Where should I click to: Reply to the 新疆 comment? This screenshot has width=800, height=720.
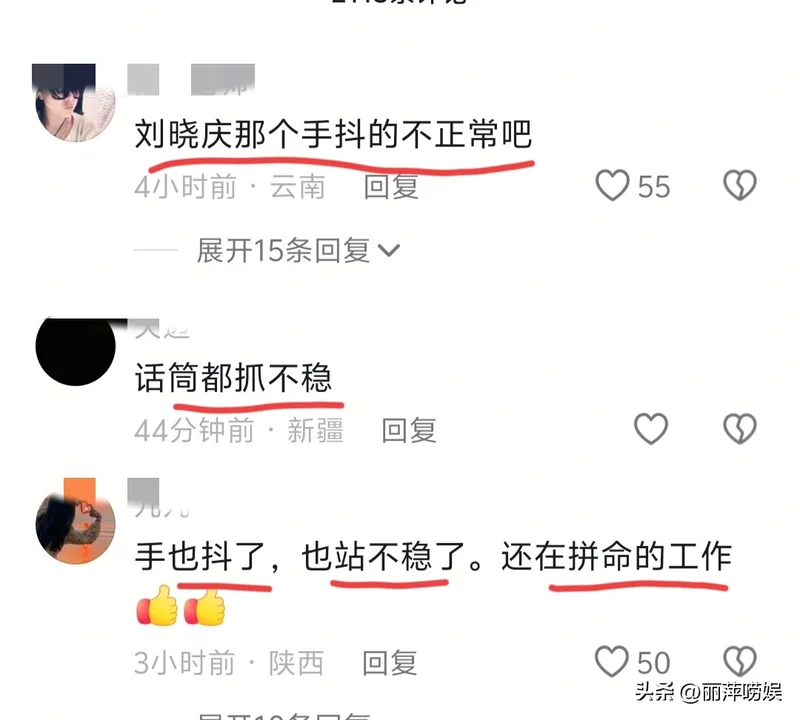point(409,430)
